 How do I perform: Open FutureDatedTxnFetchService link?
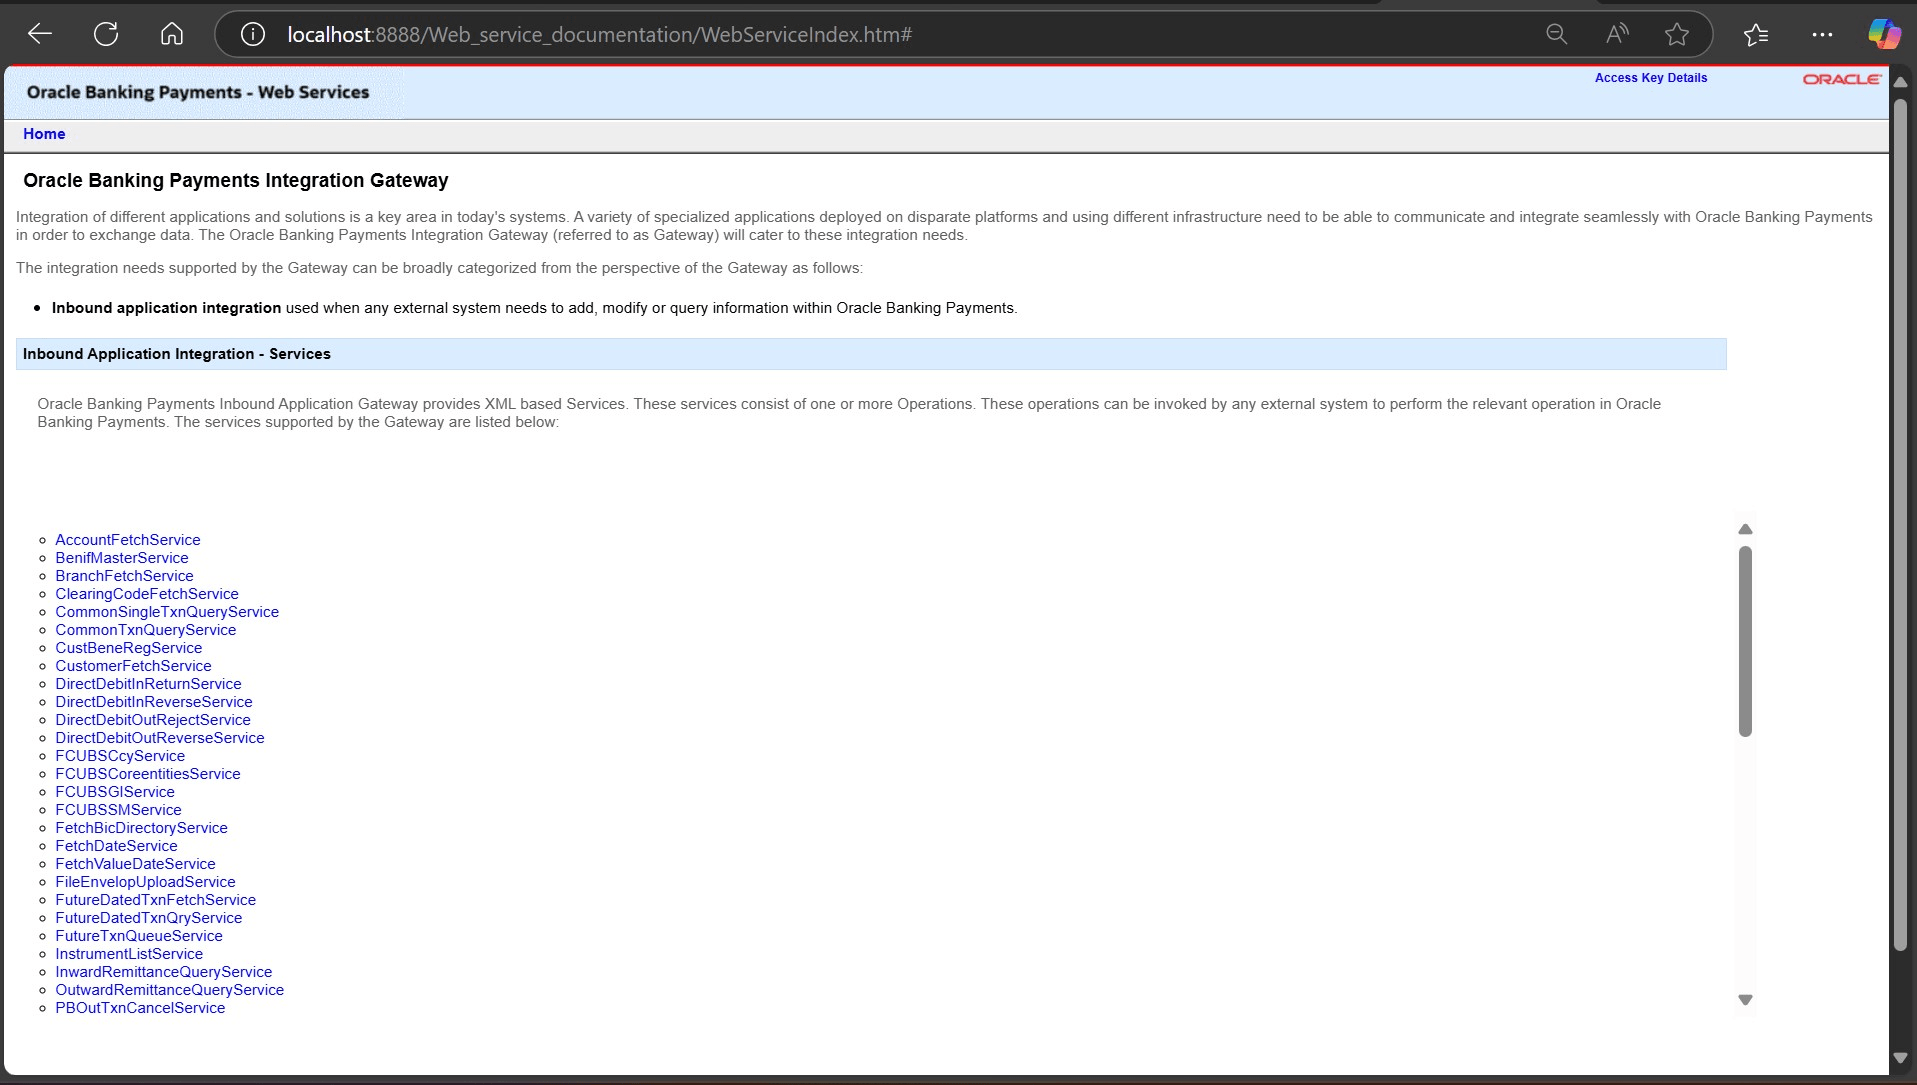click(155, 900)
